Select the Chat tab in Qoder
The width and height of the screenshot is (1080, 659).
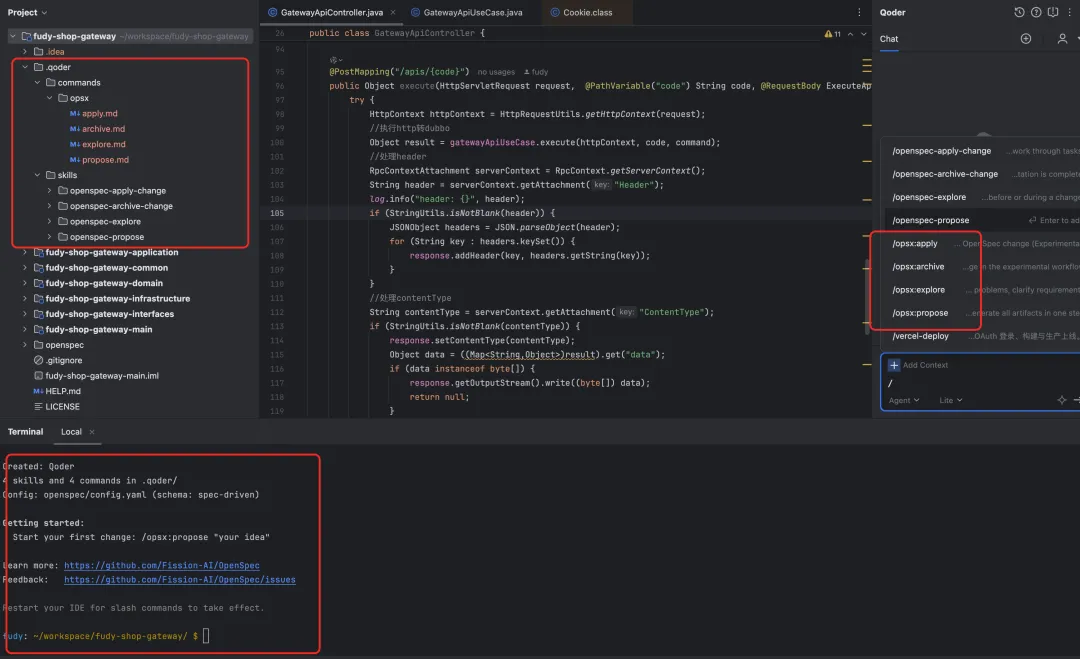tap(889, 39)
